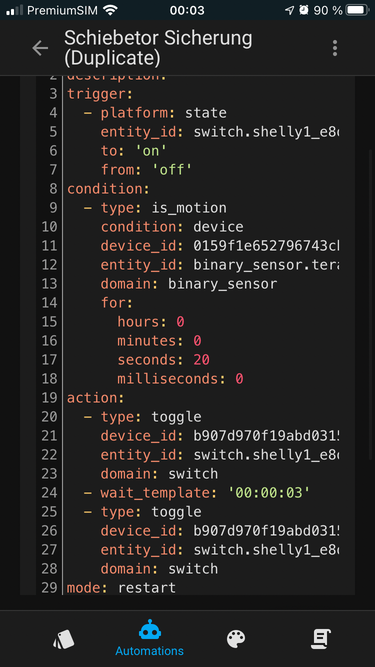375x667 pixels.
Task: Click the 'action:' key on line 19
Action: 96,398
